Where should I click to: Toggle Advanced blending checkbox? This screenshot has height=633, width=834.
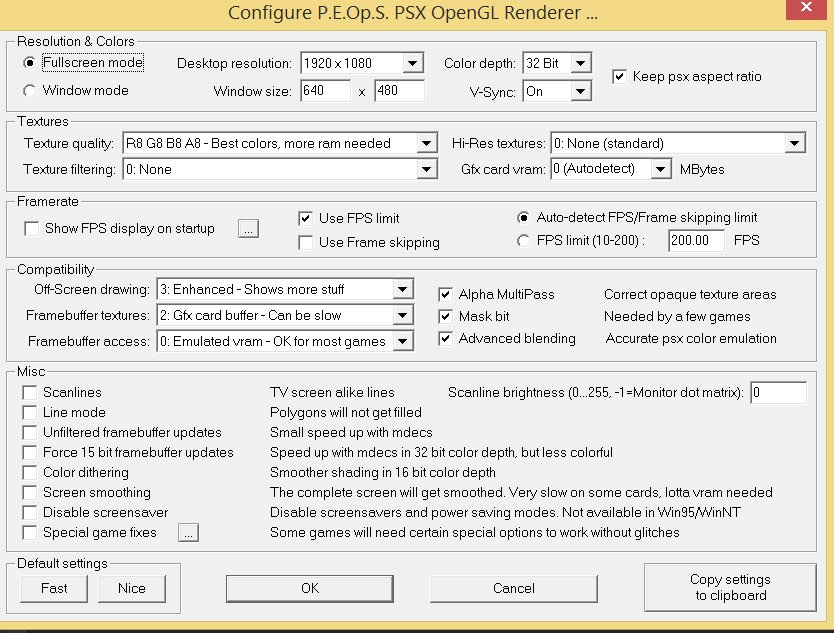445,339
